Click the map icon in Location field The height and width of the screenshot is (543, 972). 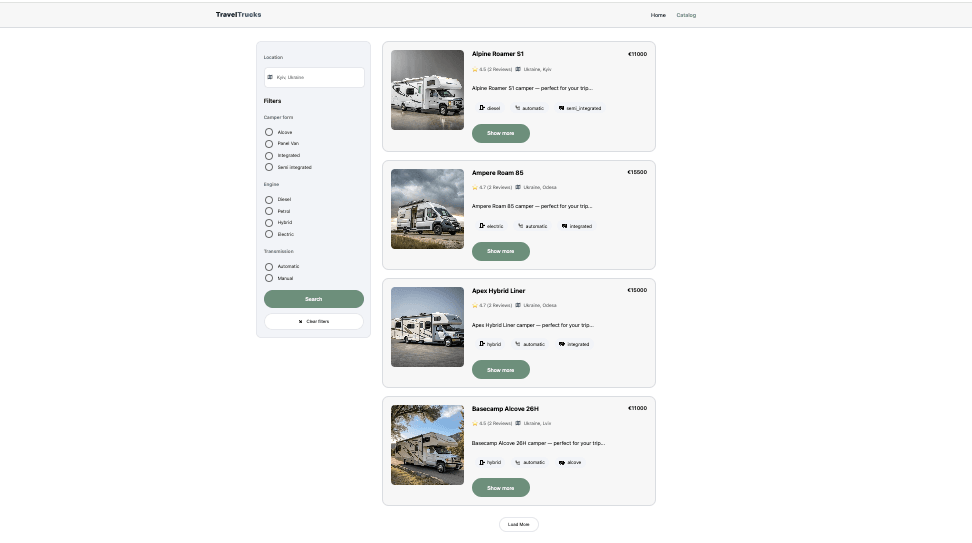pyautogui.click(x=270, y=77)
